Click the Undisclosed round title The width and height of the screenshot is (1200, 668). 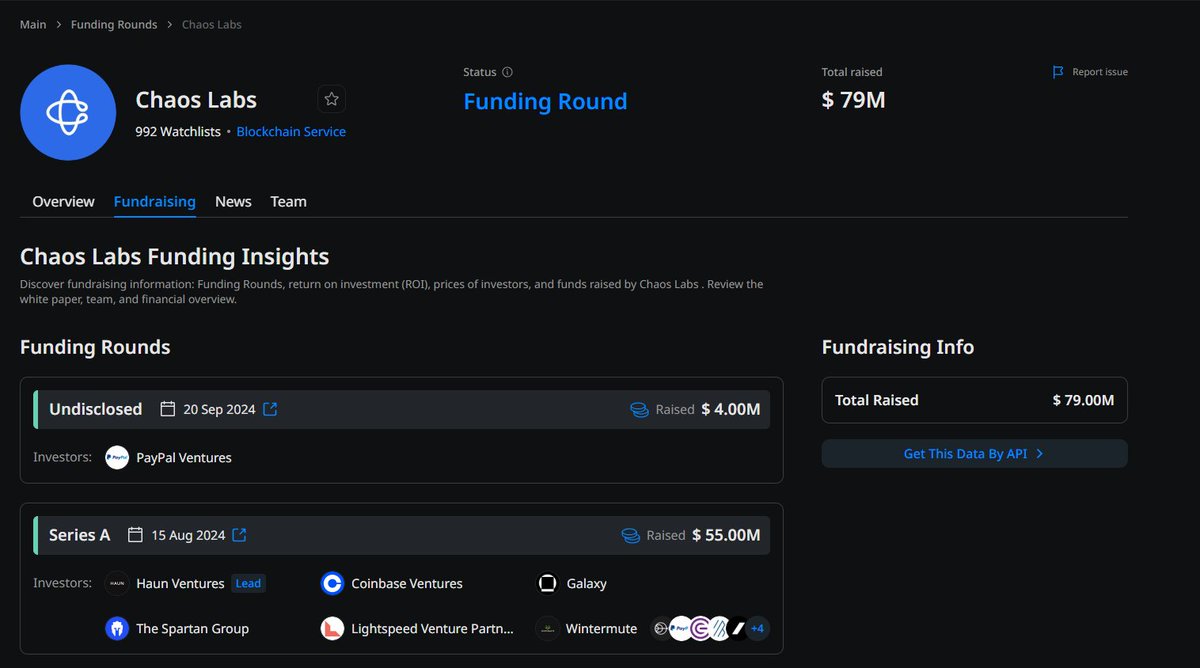96,409
